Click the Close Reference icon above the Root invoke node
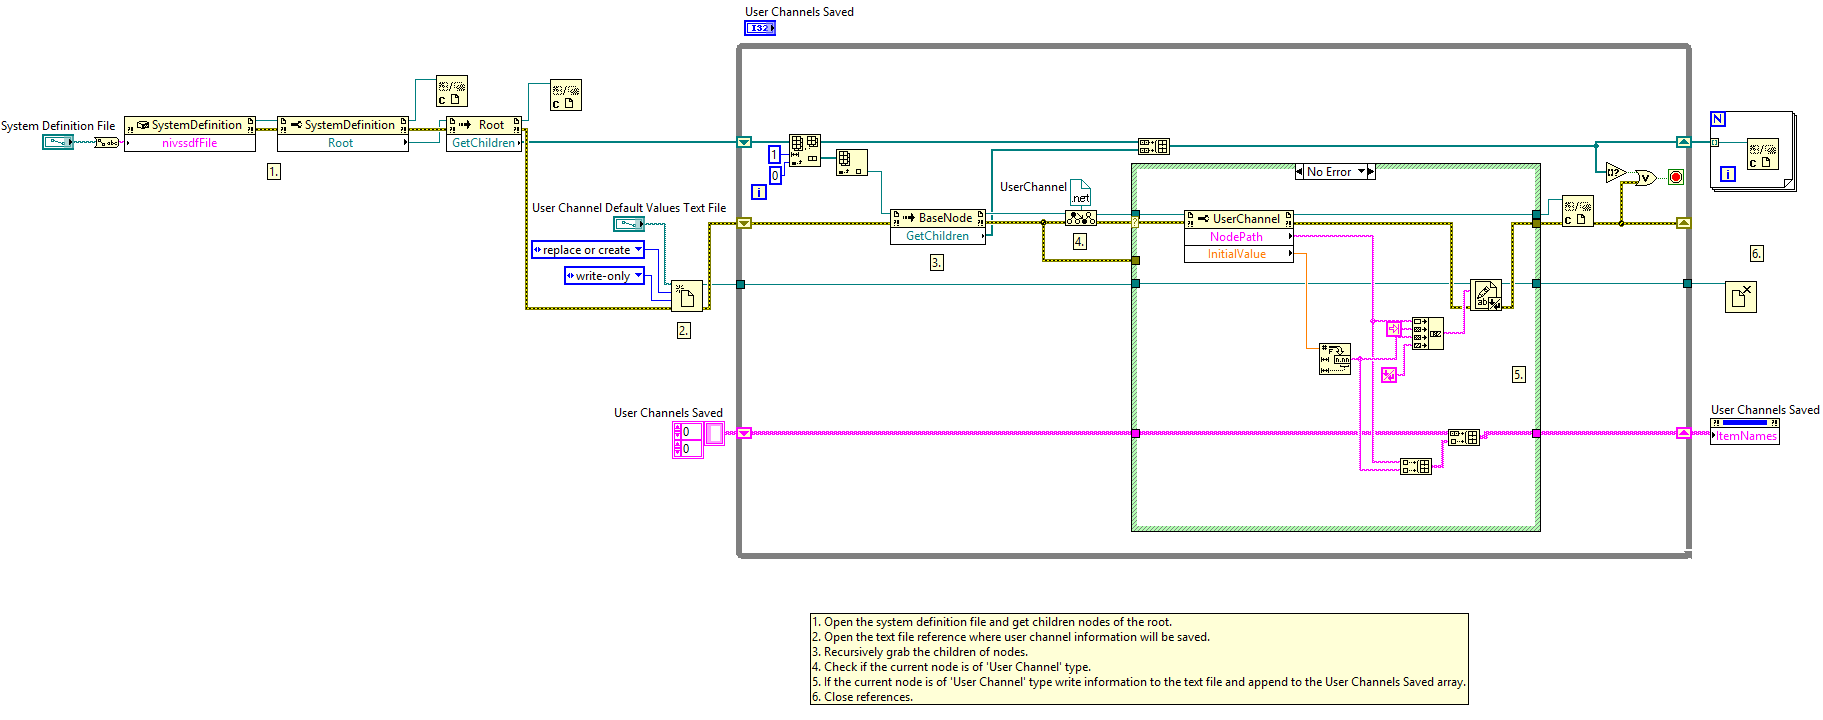 (x=566, y=96)
